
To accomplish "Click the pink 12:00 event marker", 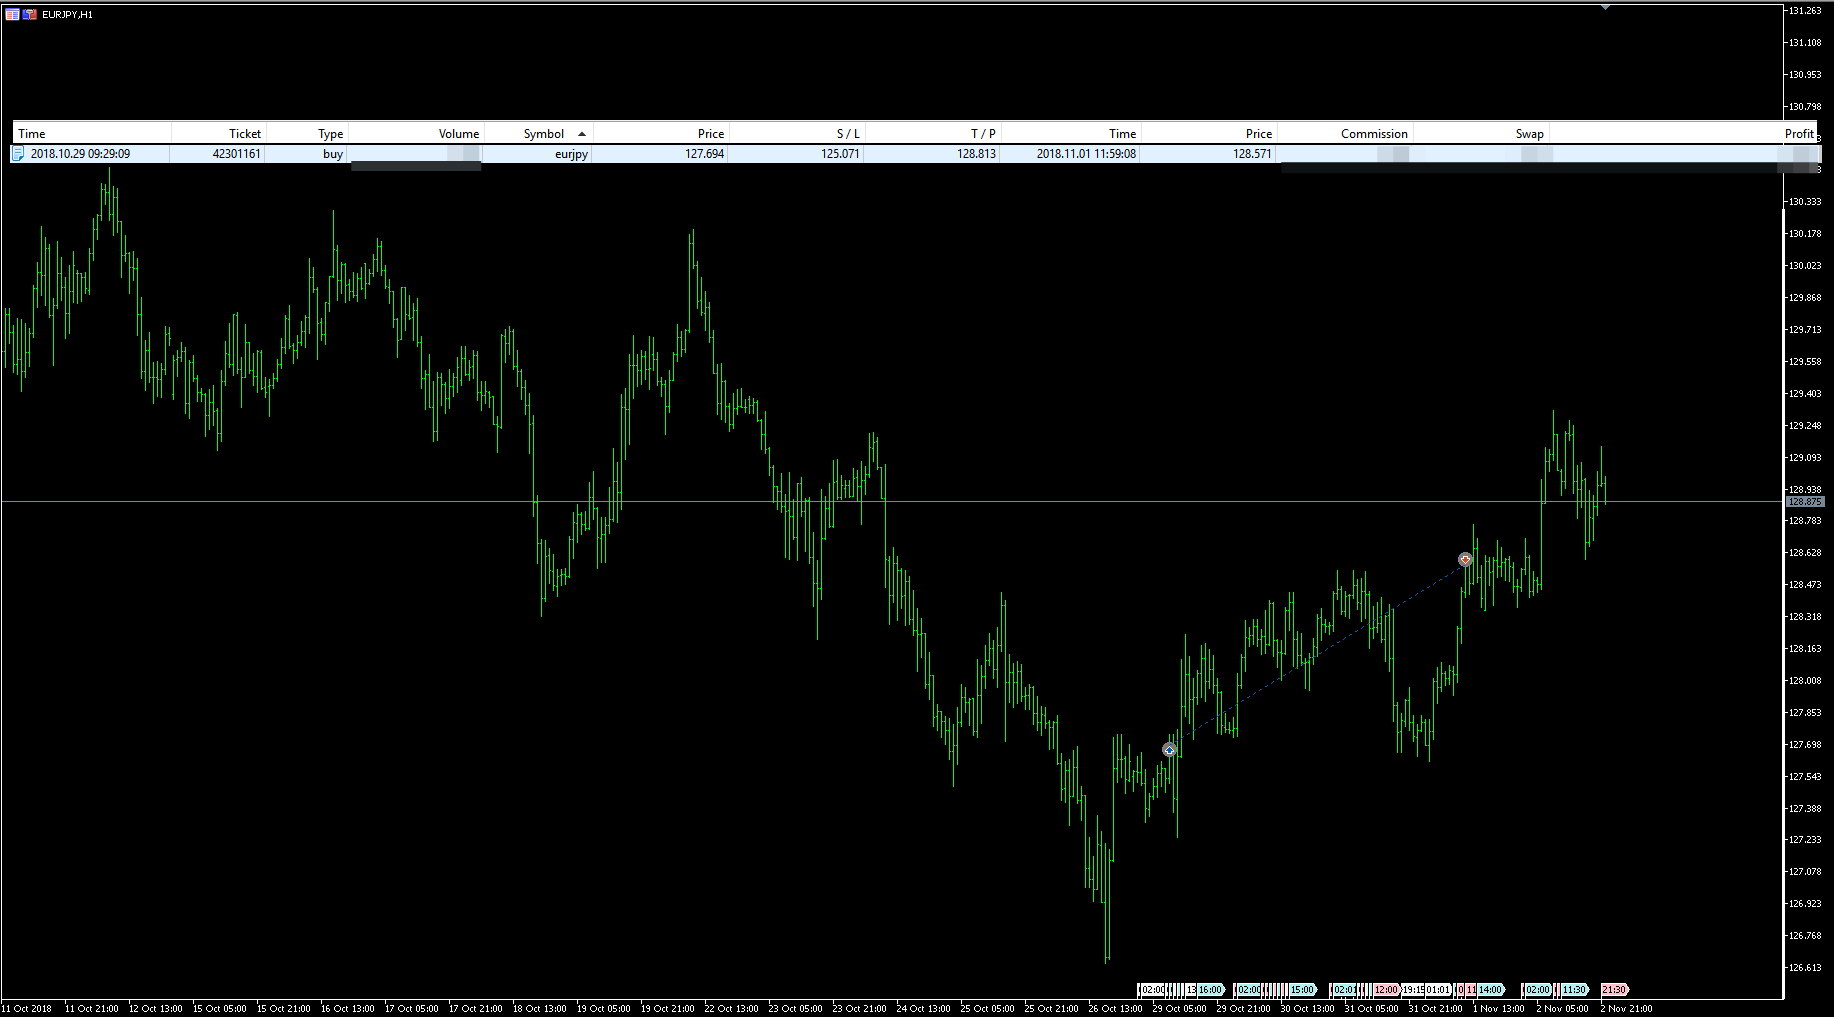I will pyautogui.click(x=1386, y=990).
